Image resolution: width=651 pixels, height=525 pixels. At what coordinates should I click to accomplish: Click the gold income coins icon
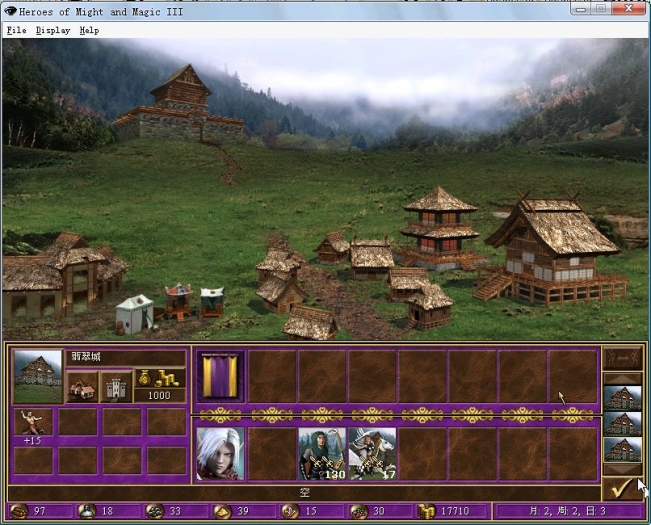tap(160, 378)
